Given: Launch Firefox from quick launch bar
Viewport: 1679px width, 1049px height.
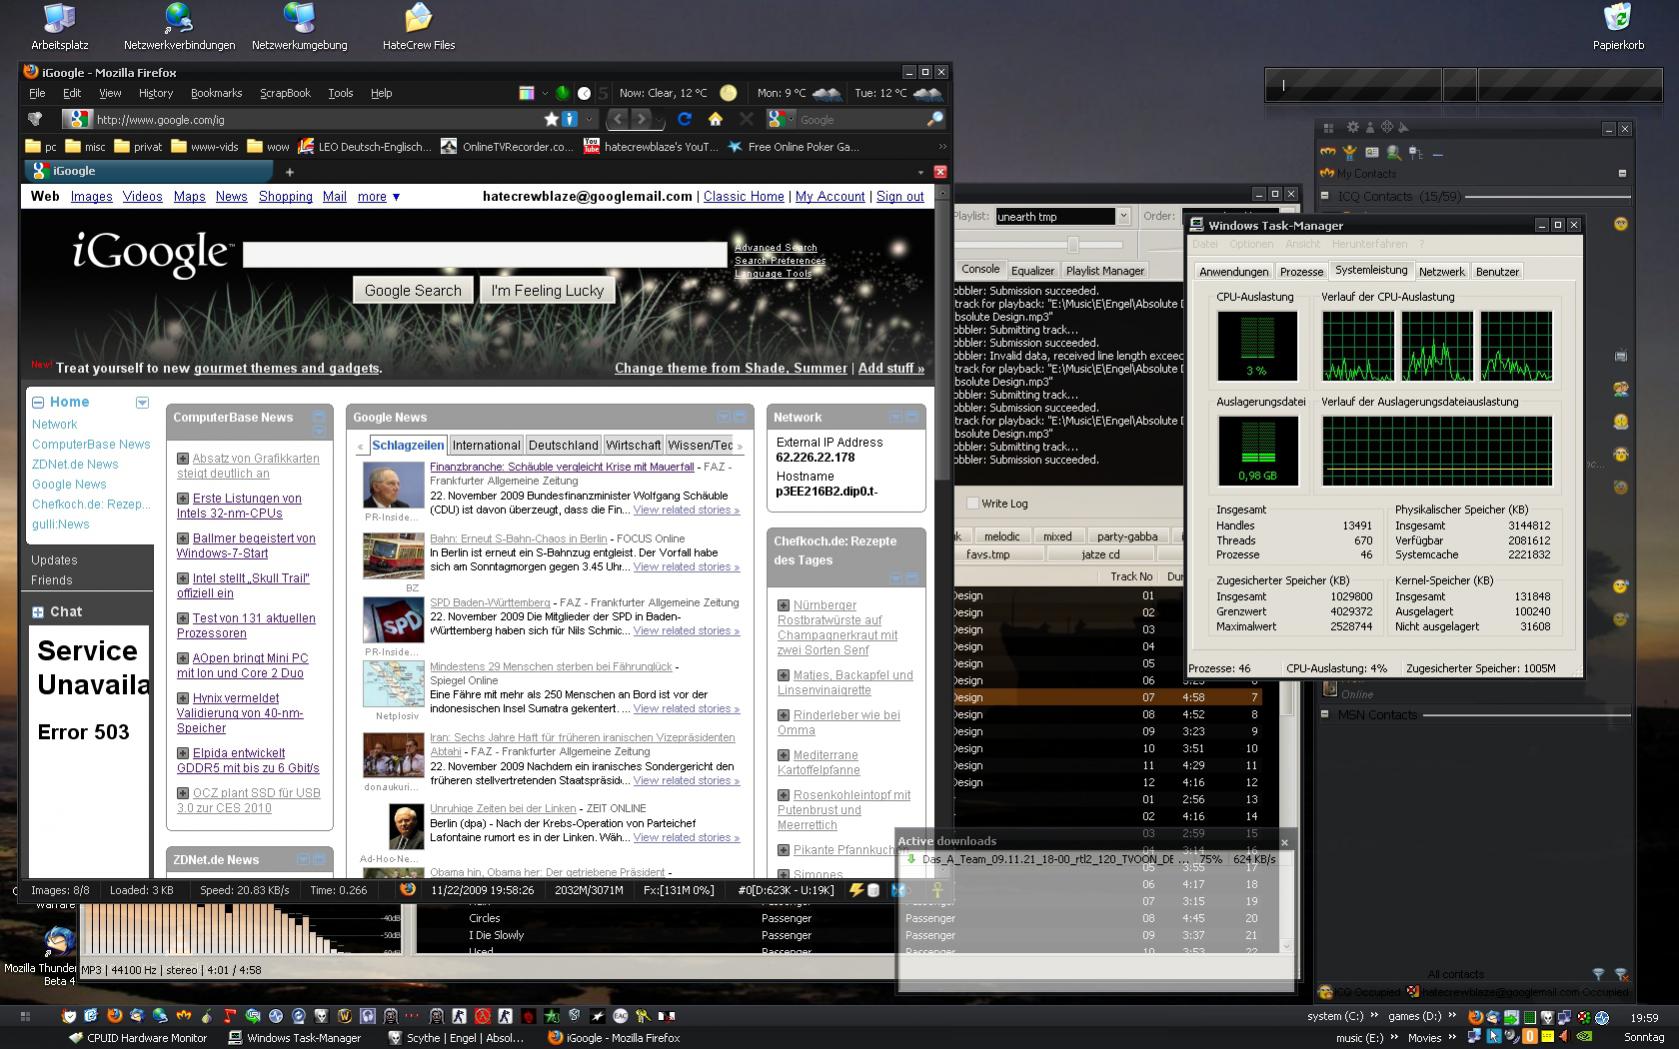Looking at the screenshot, I should (114, 1016).
